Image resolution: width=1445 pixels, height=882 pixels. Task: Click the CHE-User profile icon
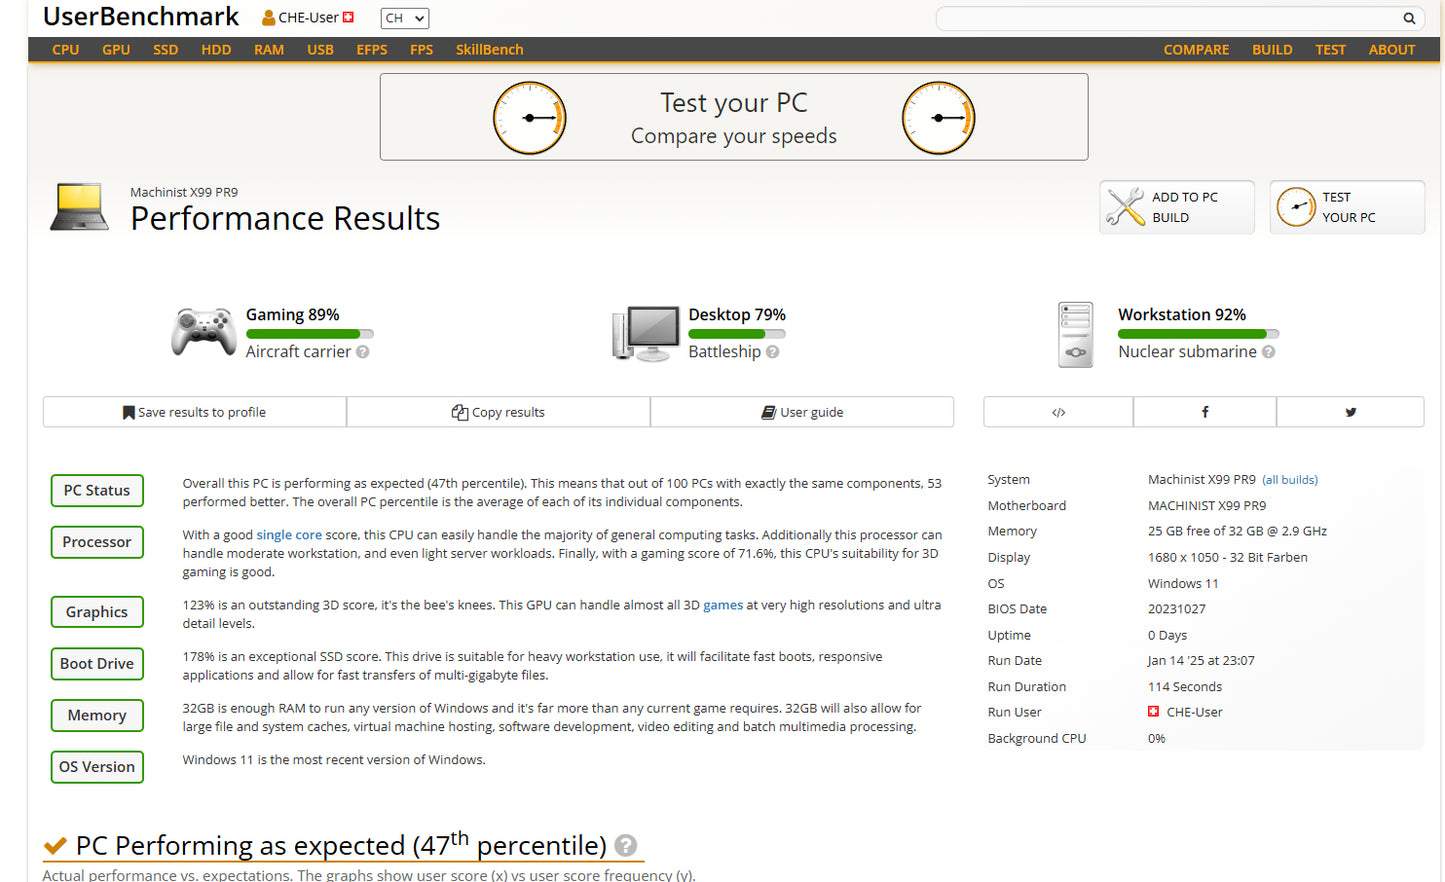[x=269, y=18]
